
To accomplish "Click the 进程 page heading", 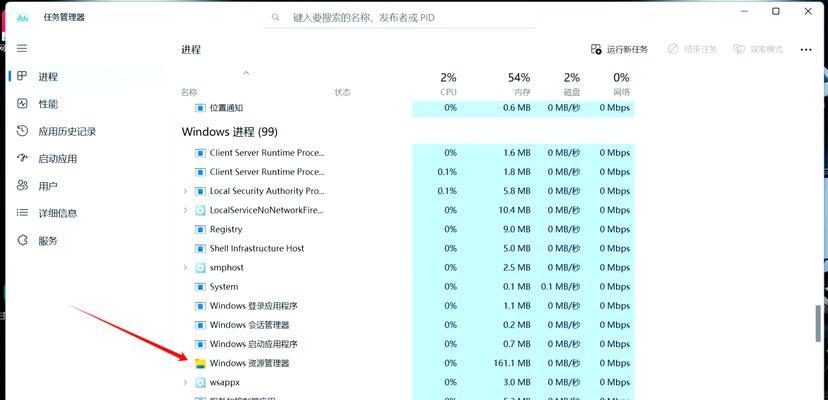I will click(191, 50).
